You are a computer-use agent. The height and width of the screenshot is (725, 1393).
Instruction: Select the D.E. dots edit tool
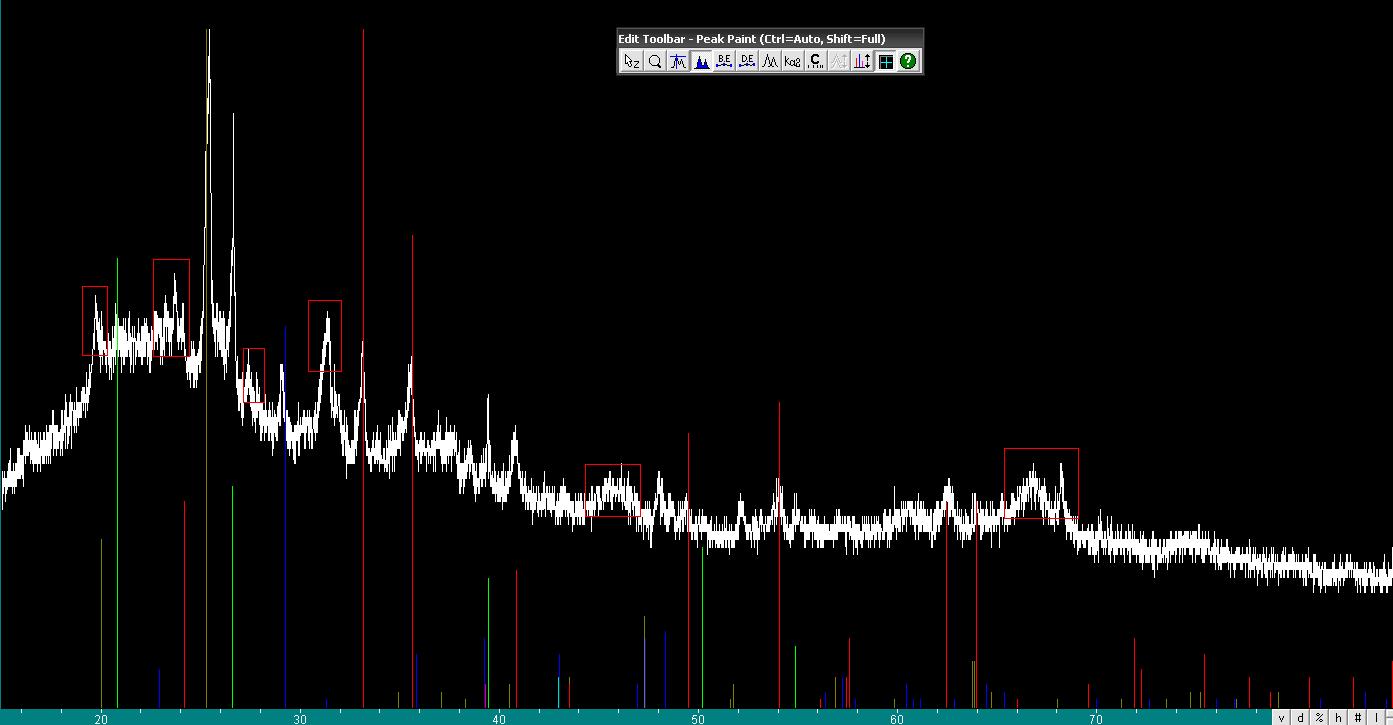(x=747, y=61)
